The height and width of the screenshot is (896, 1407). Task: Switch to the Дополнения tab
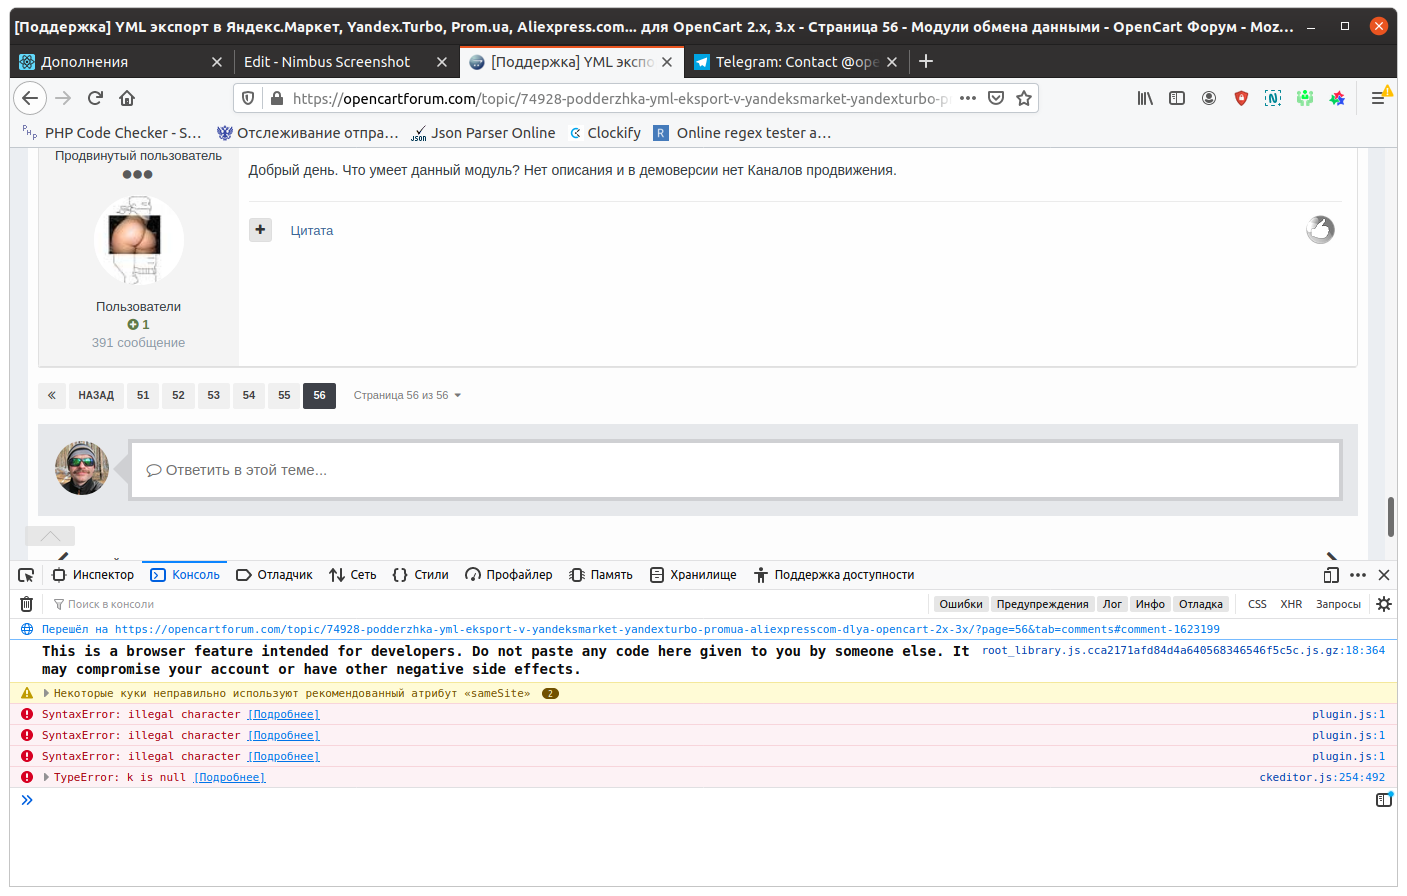[x=120, y=61]
